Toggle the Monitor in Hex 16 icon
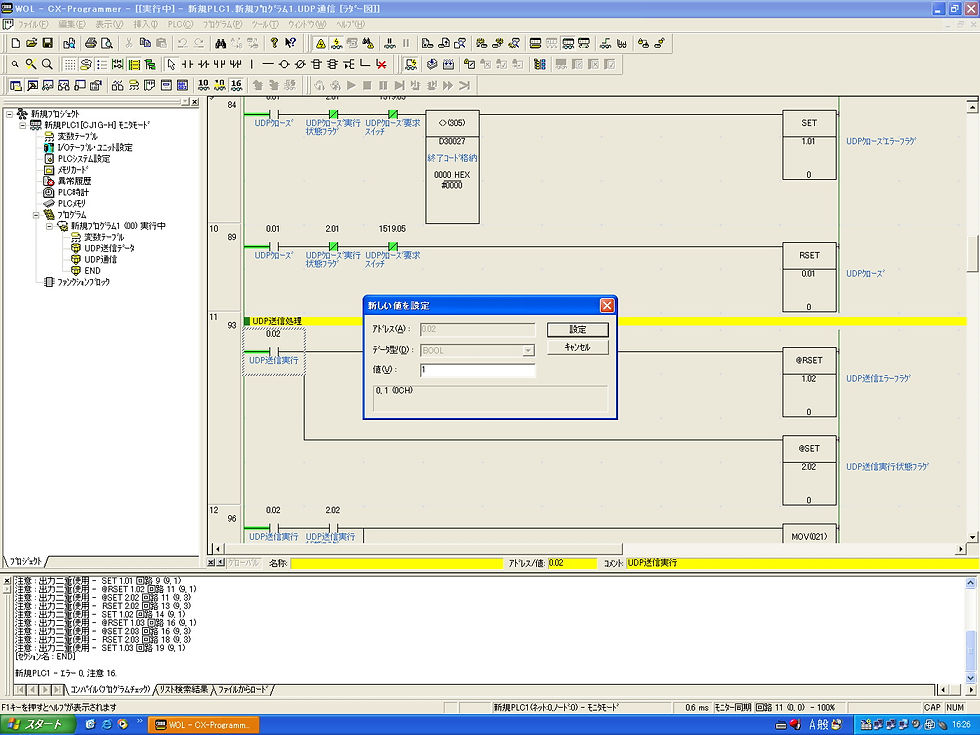The width and height of the screenshot is (980, 735). (x=236, y=85)
